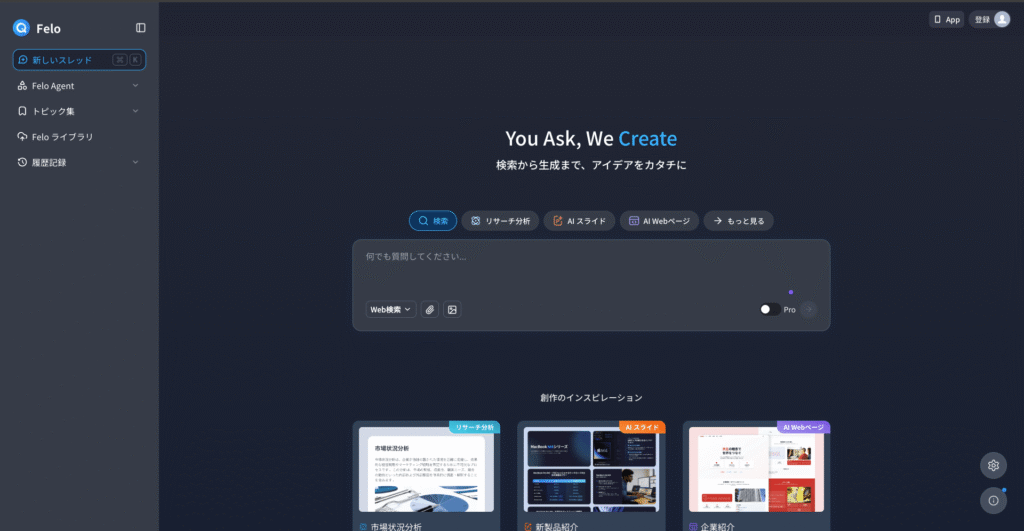This screenshot has width=1024, height=531.
Task: Click the info help icon
Action: (993, 500)
